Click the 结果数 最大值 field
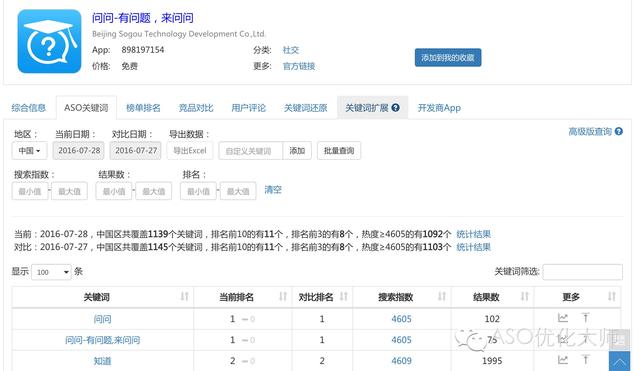 point(153,191)
